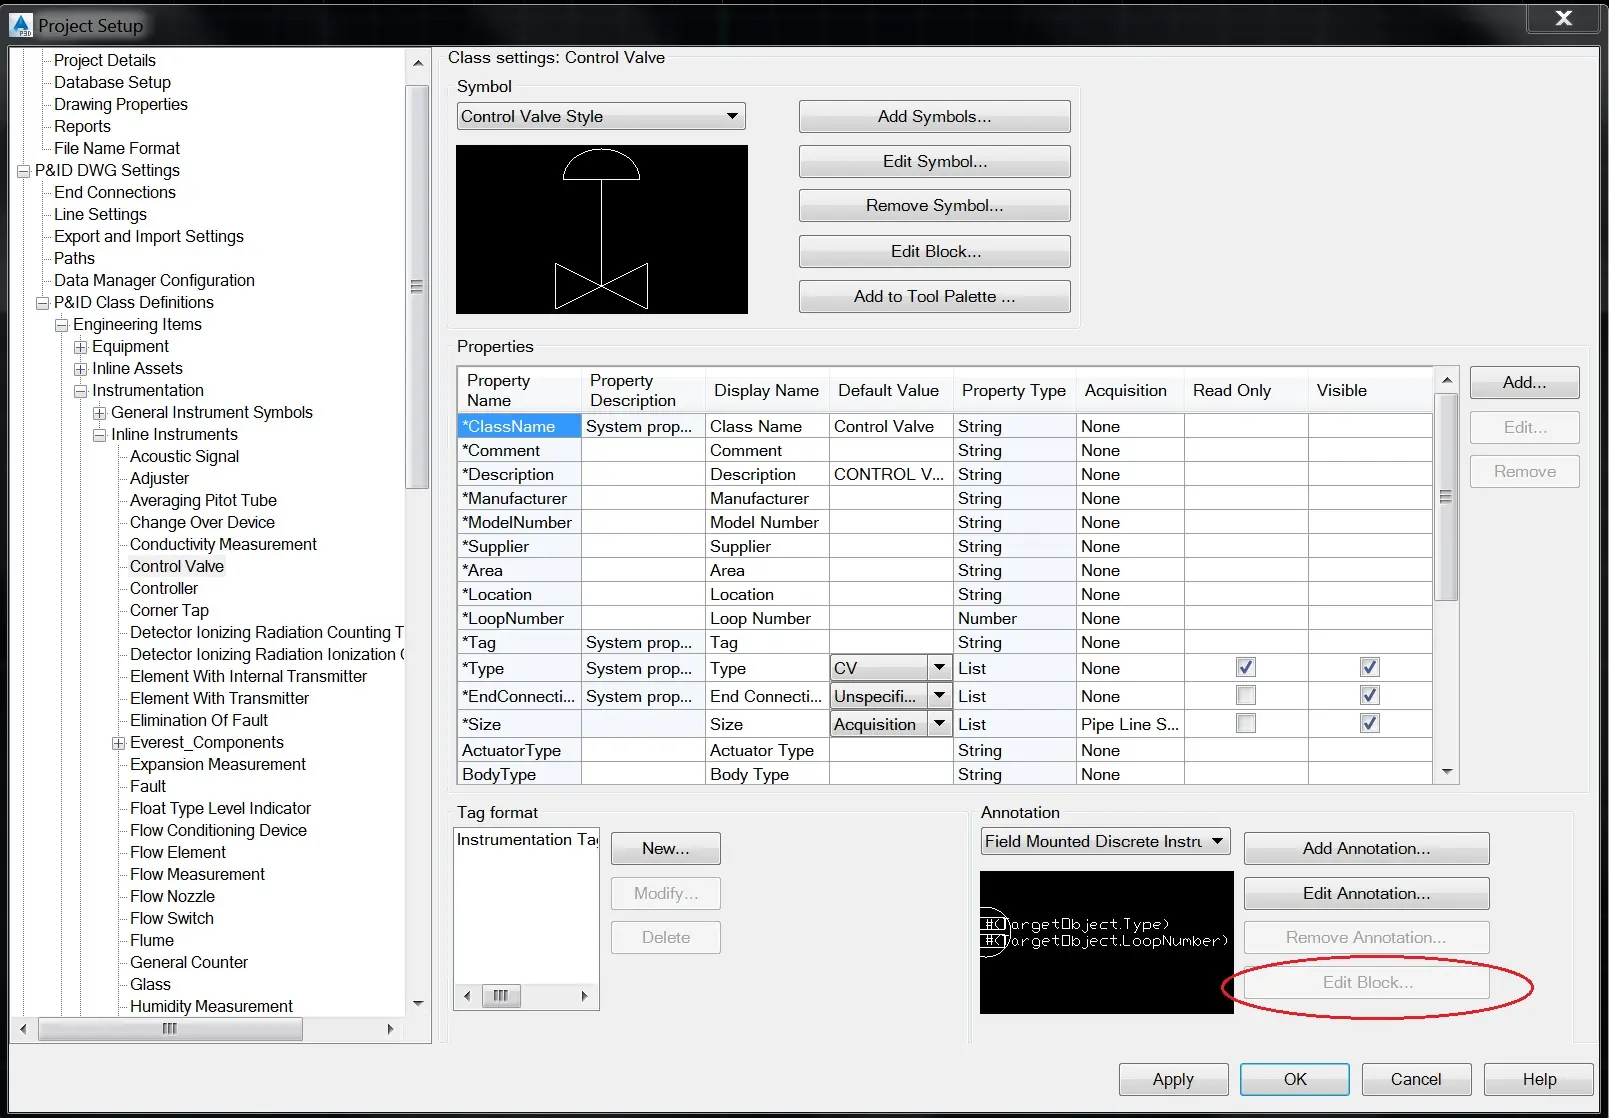Screen dimensions: 1609x1118
Task: Select File Name Format tree item
Action: point(117,148)
